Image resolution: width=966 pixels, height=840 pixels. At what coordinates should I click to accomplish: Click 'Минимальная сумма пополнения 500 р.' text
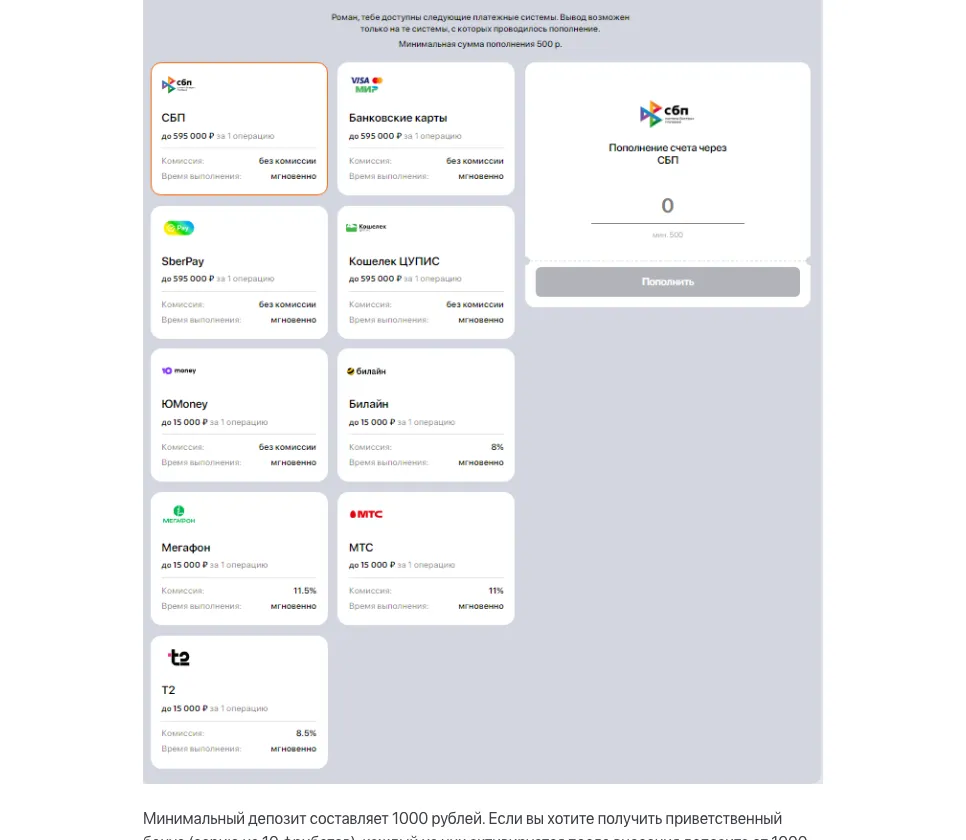click(x=480, y=44)
